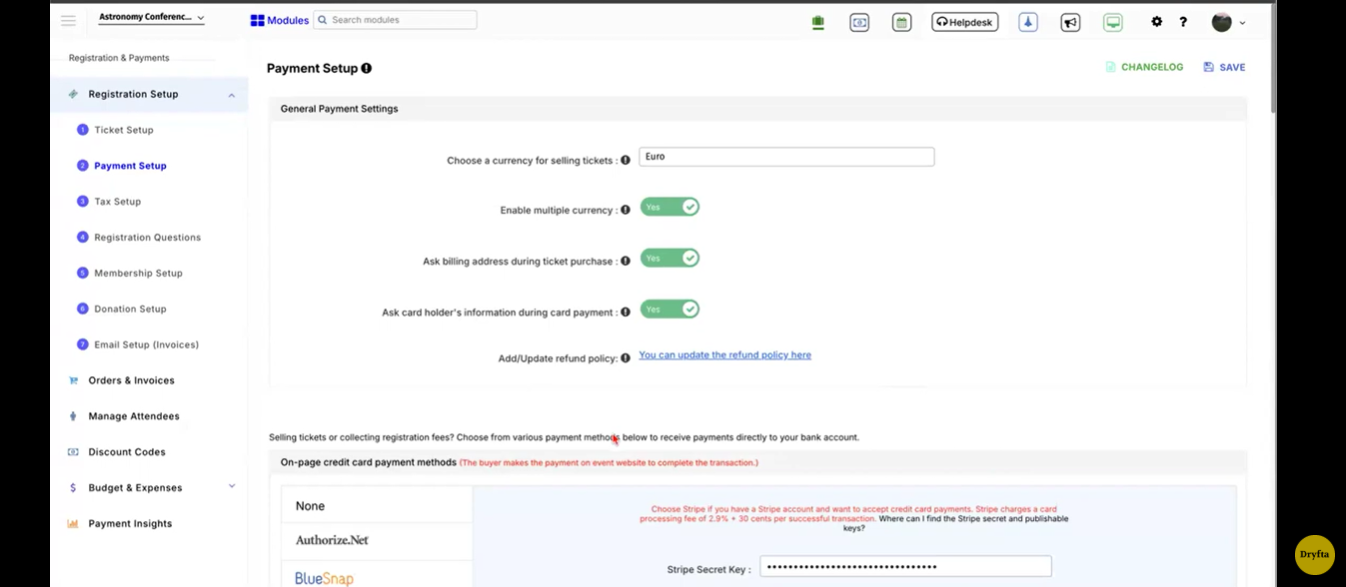Viewport: 1346px width, 587px height.
Task: Open the event calendar icon
Action: (x=901, y=21)
